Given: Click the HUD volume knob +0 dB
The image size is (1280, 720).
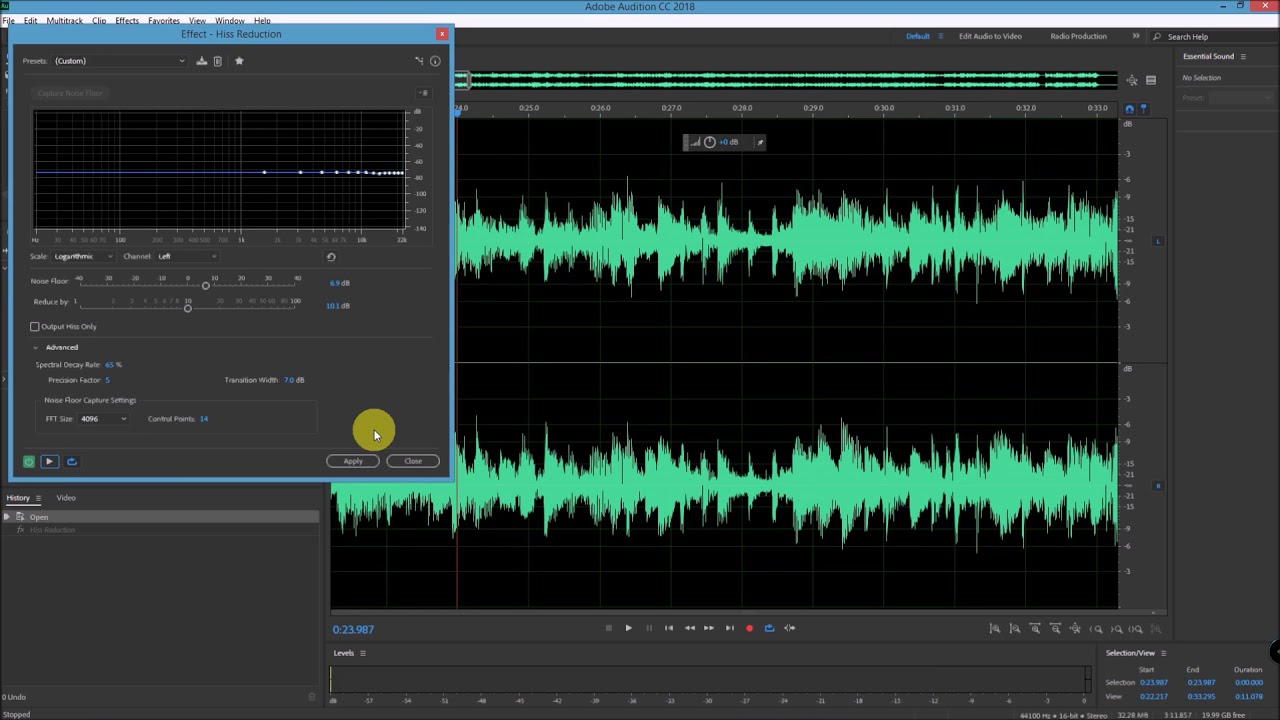Looking at the screenshot, I should (x=709, y=142).
